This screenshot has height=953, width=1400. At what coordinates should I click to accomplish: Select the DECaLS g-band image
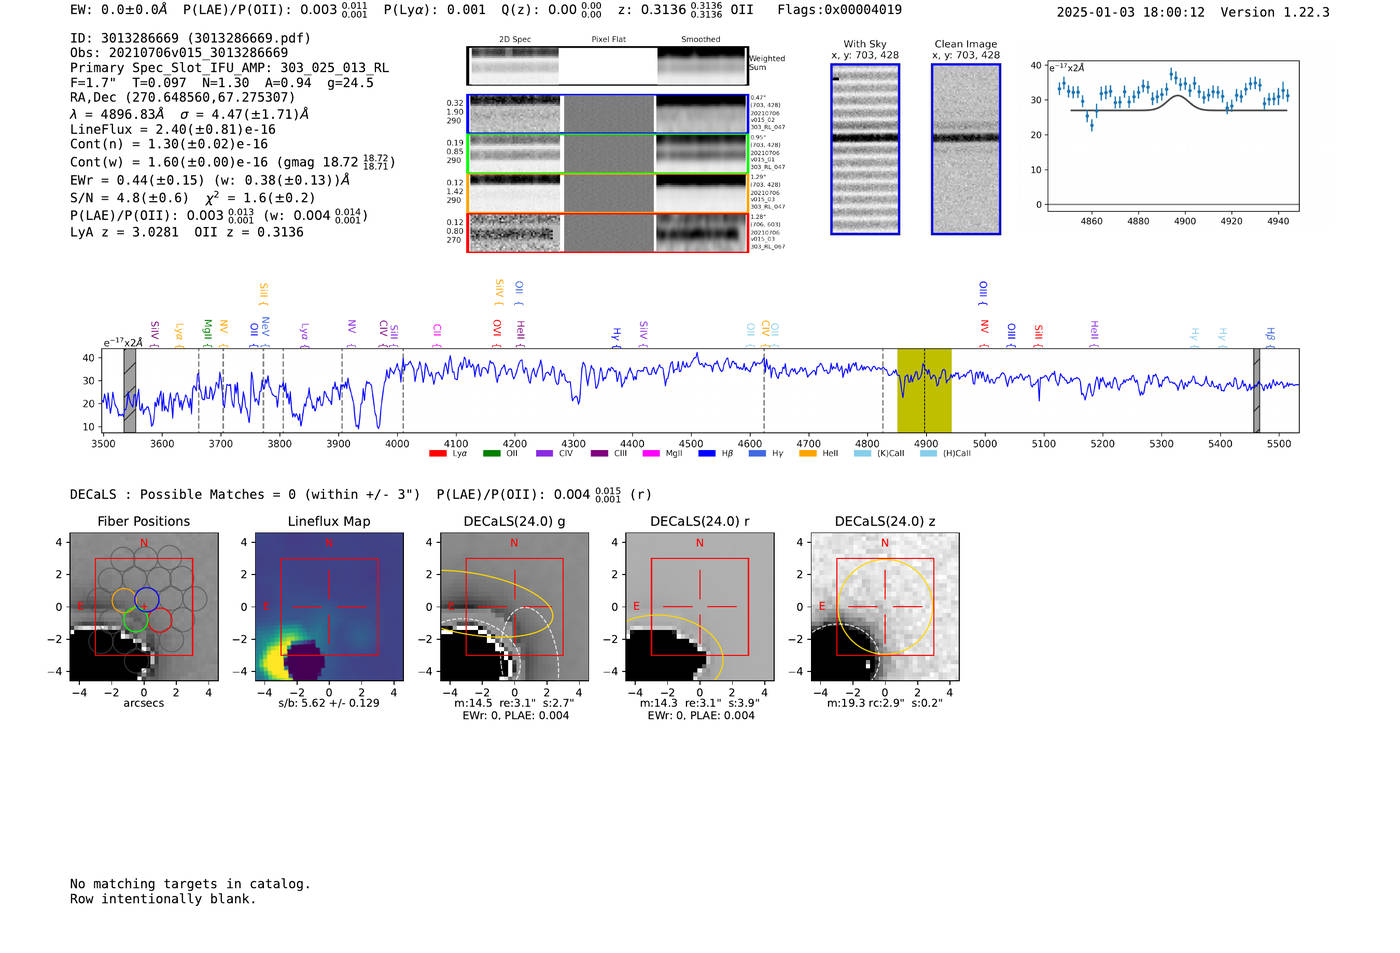tap(515, 606)
